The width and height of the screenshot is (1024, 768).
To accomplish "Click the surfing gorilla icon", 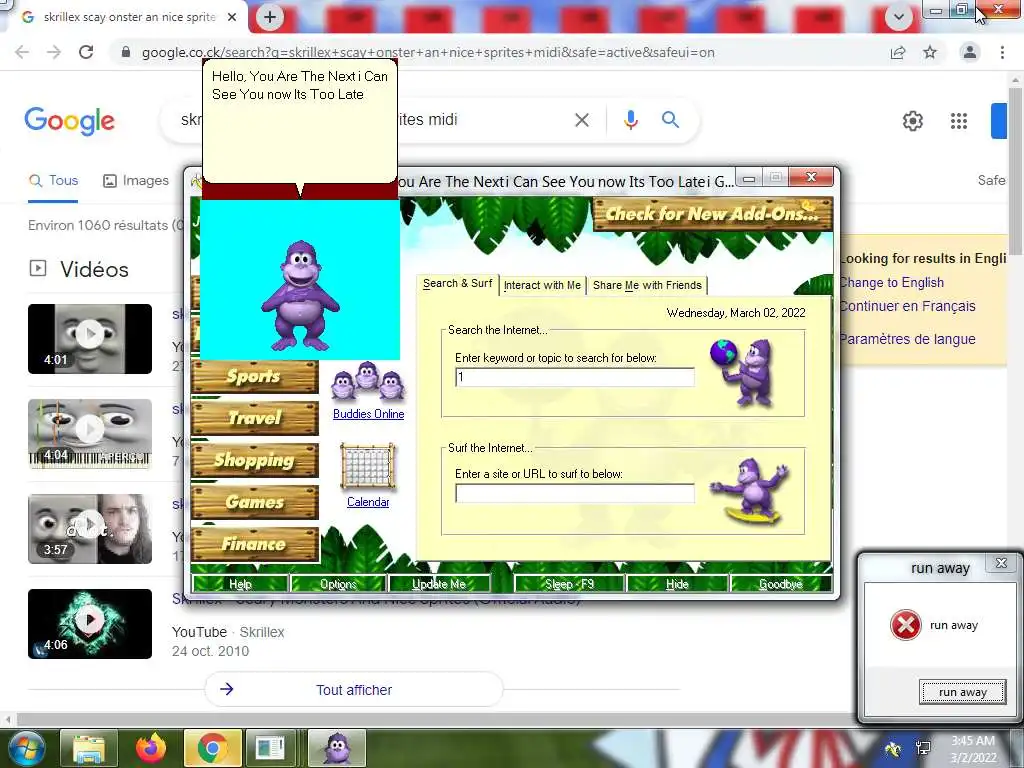I will pos(751,491).
